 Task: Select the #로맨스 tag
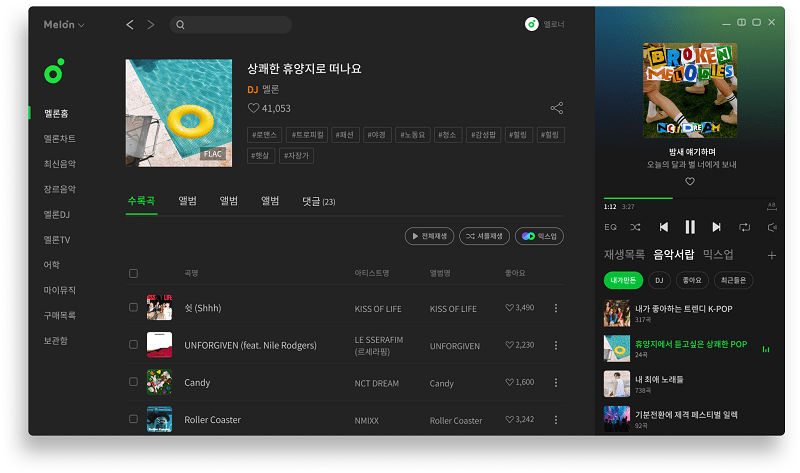coord(264,135)
